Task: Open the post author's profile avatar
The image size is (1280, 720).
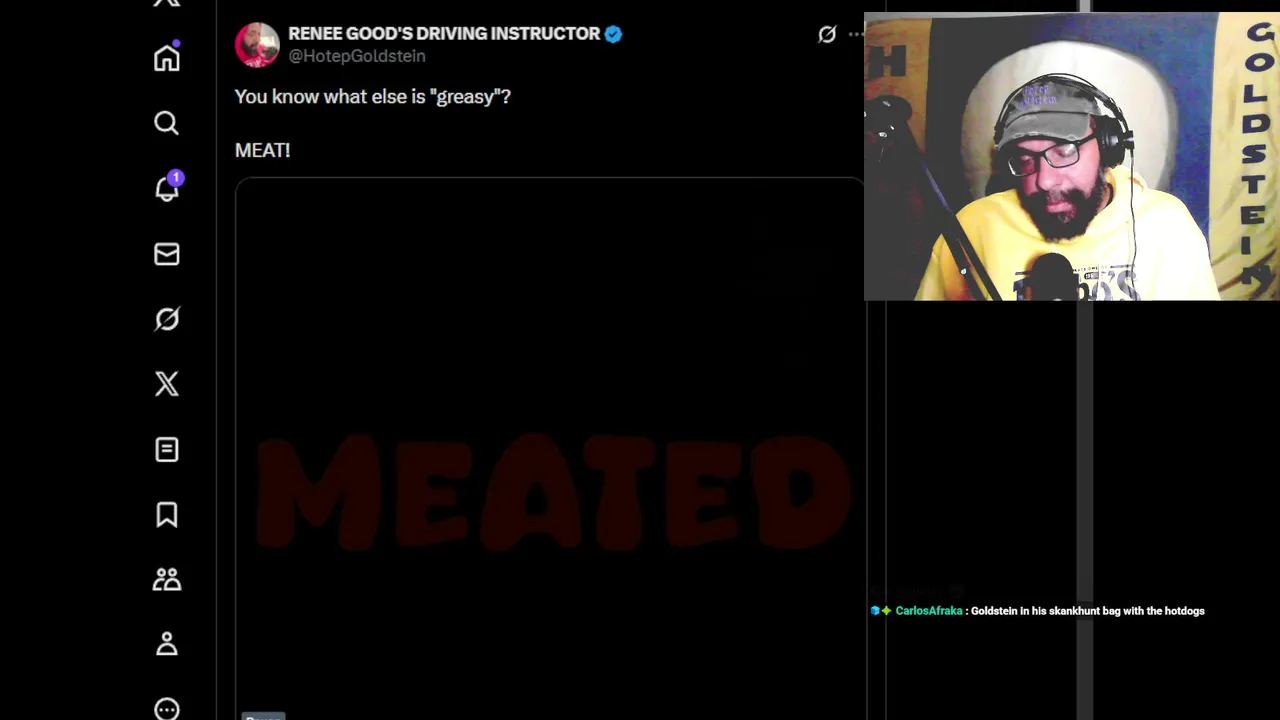Action: (257, 44)
